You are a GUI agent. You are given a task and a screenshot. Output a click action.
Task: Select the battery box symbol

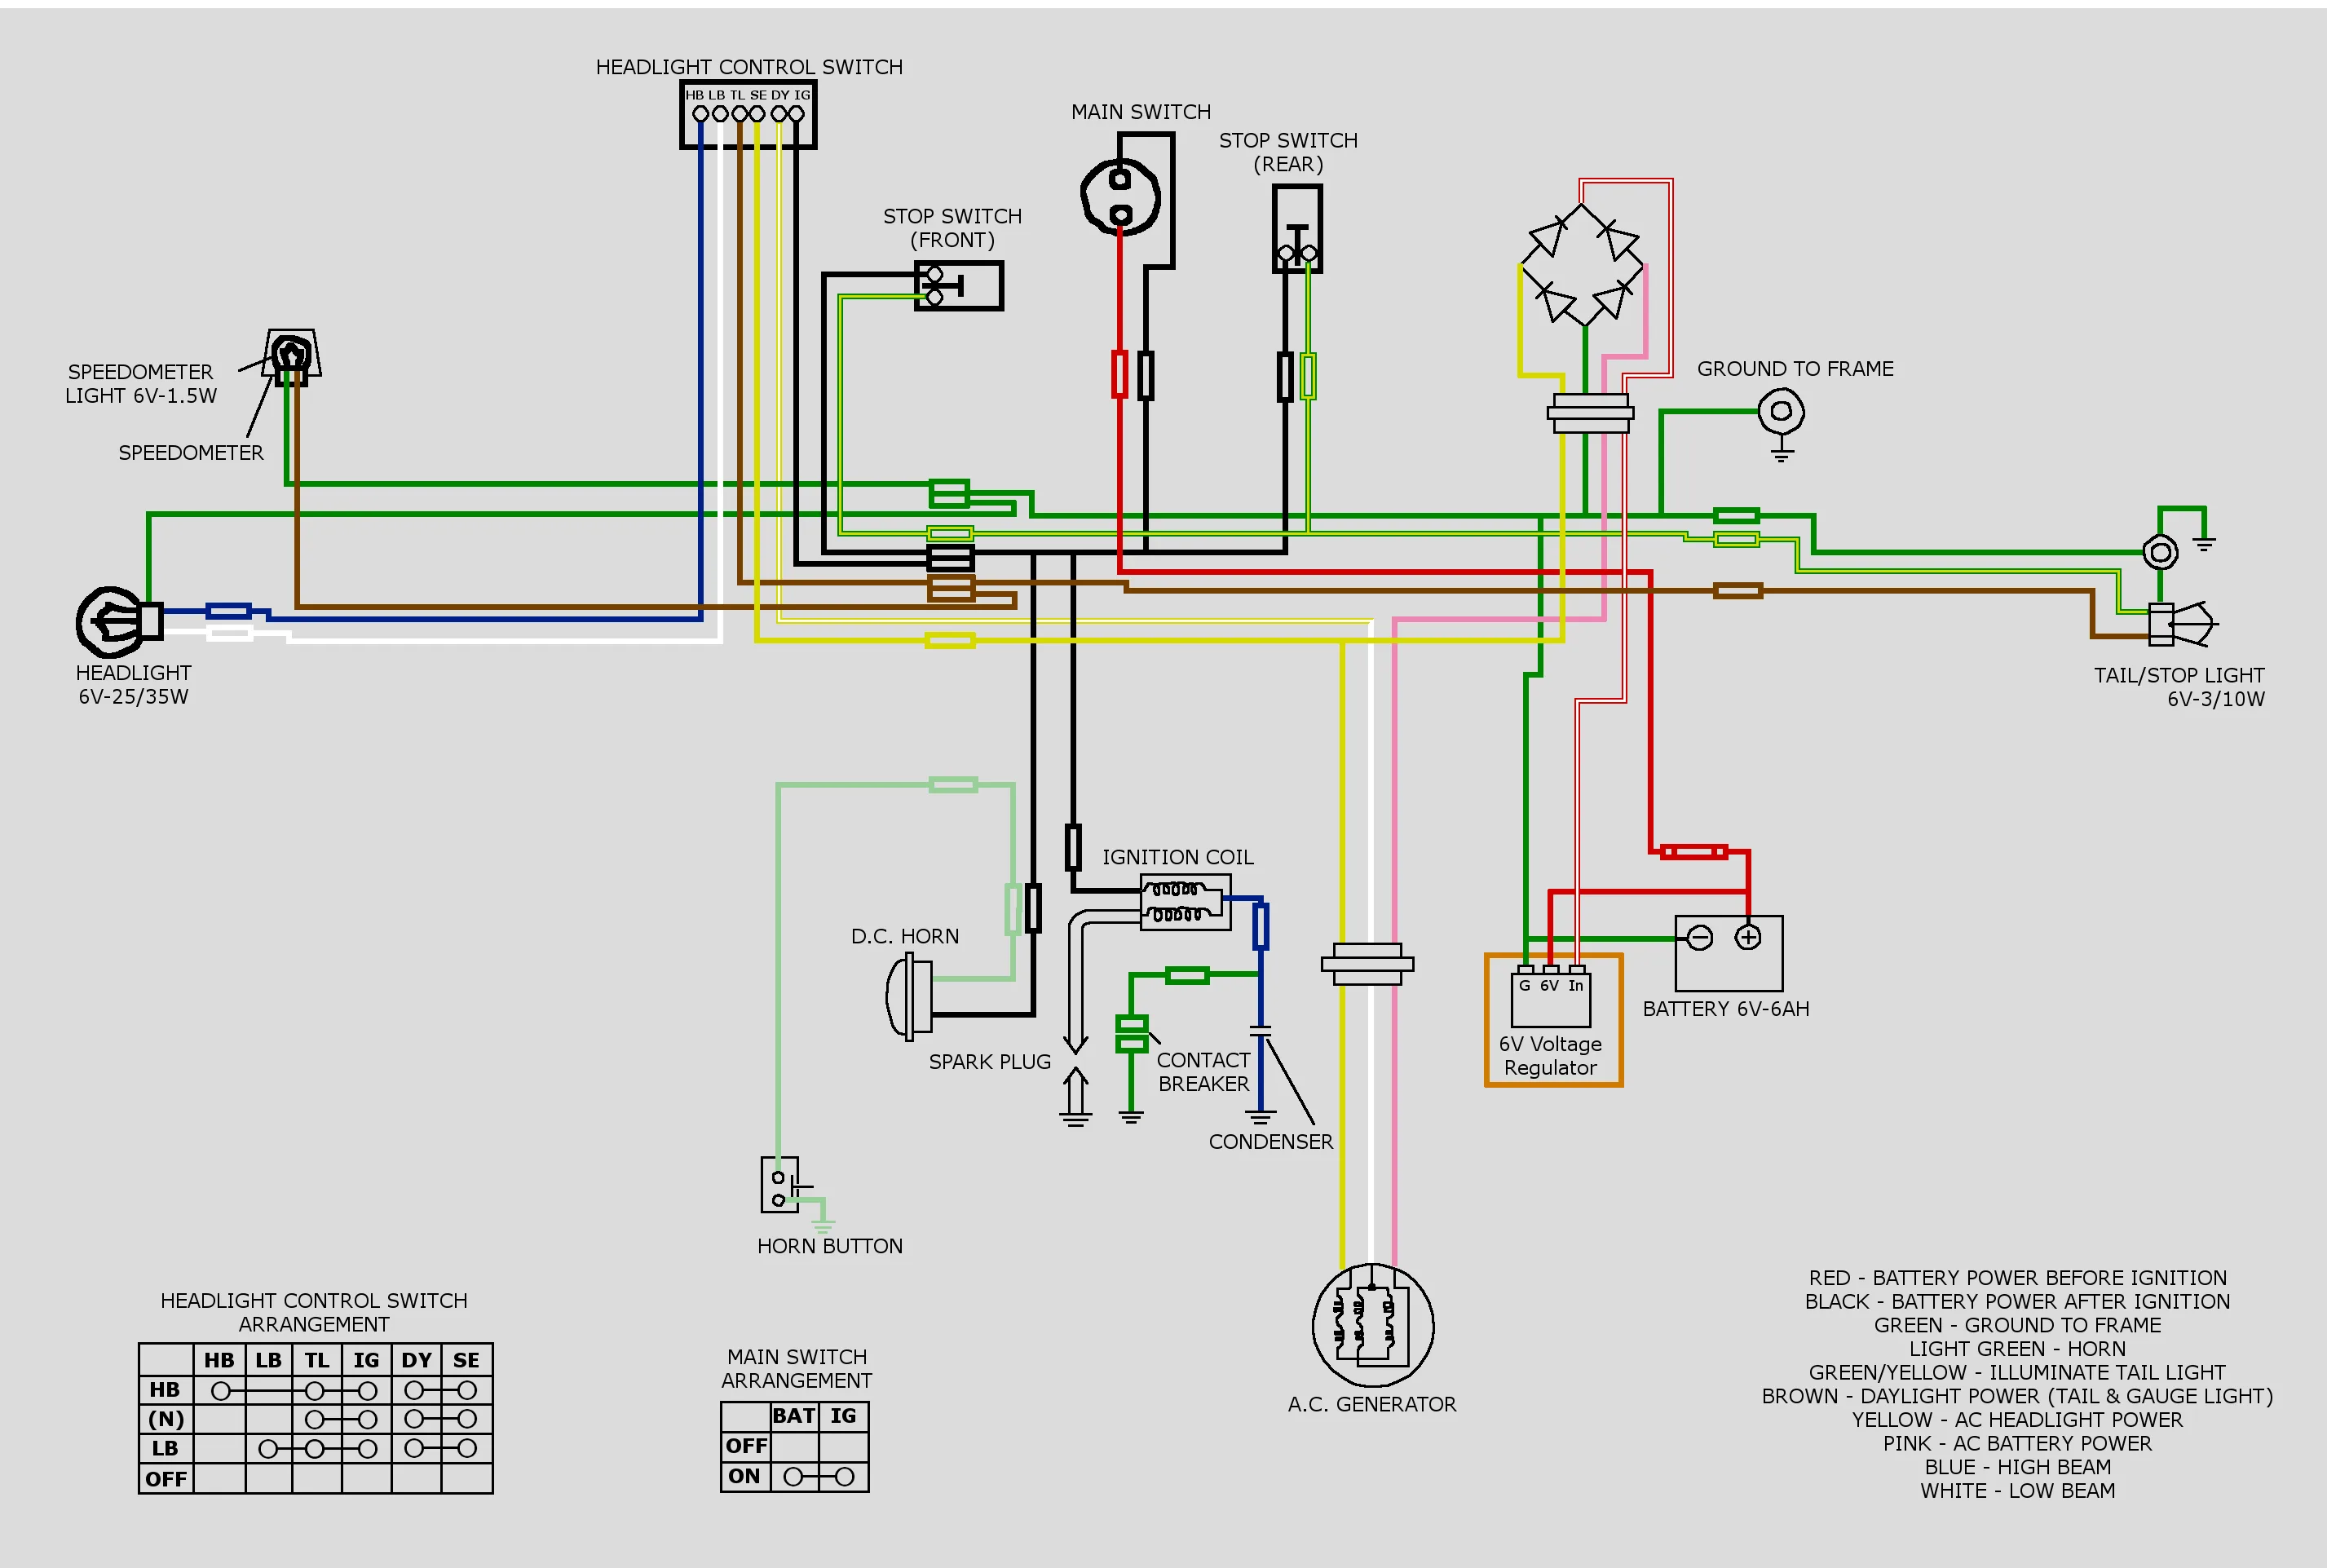point(1728,953)
